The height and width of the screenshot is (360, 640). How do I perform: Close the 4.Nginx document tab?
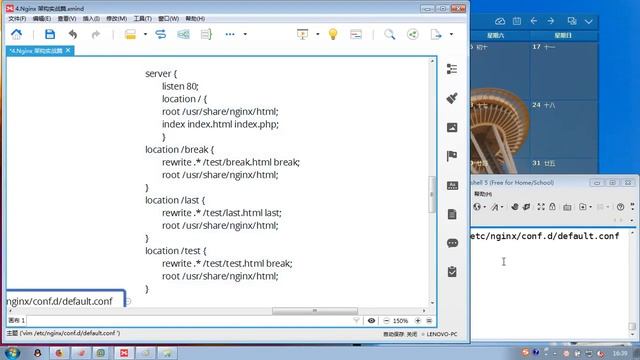pyautogui.click(x=68, y=50)
